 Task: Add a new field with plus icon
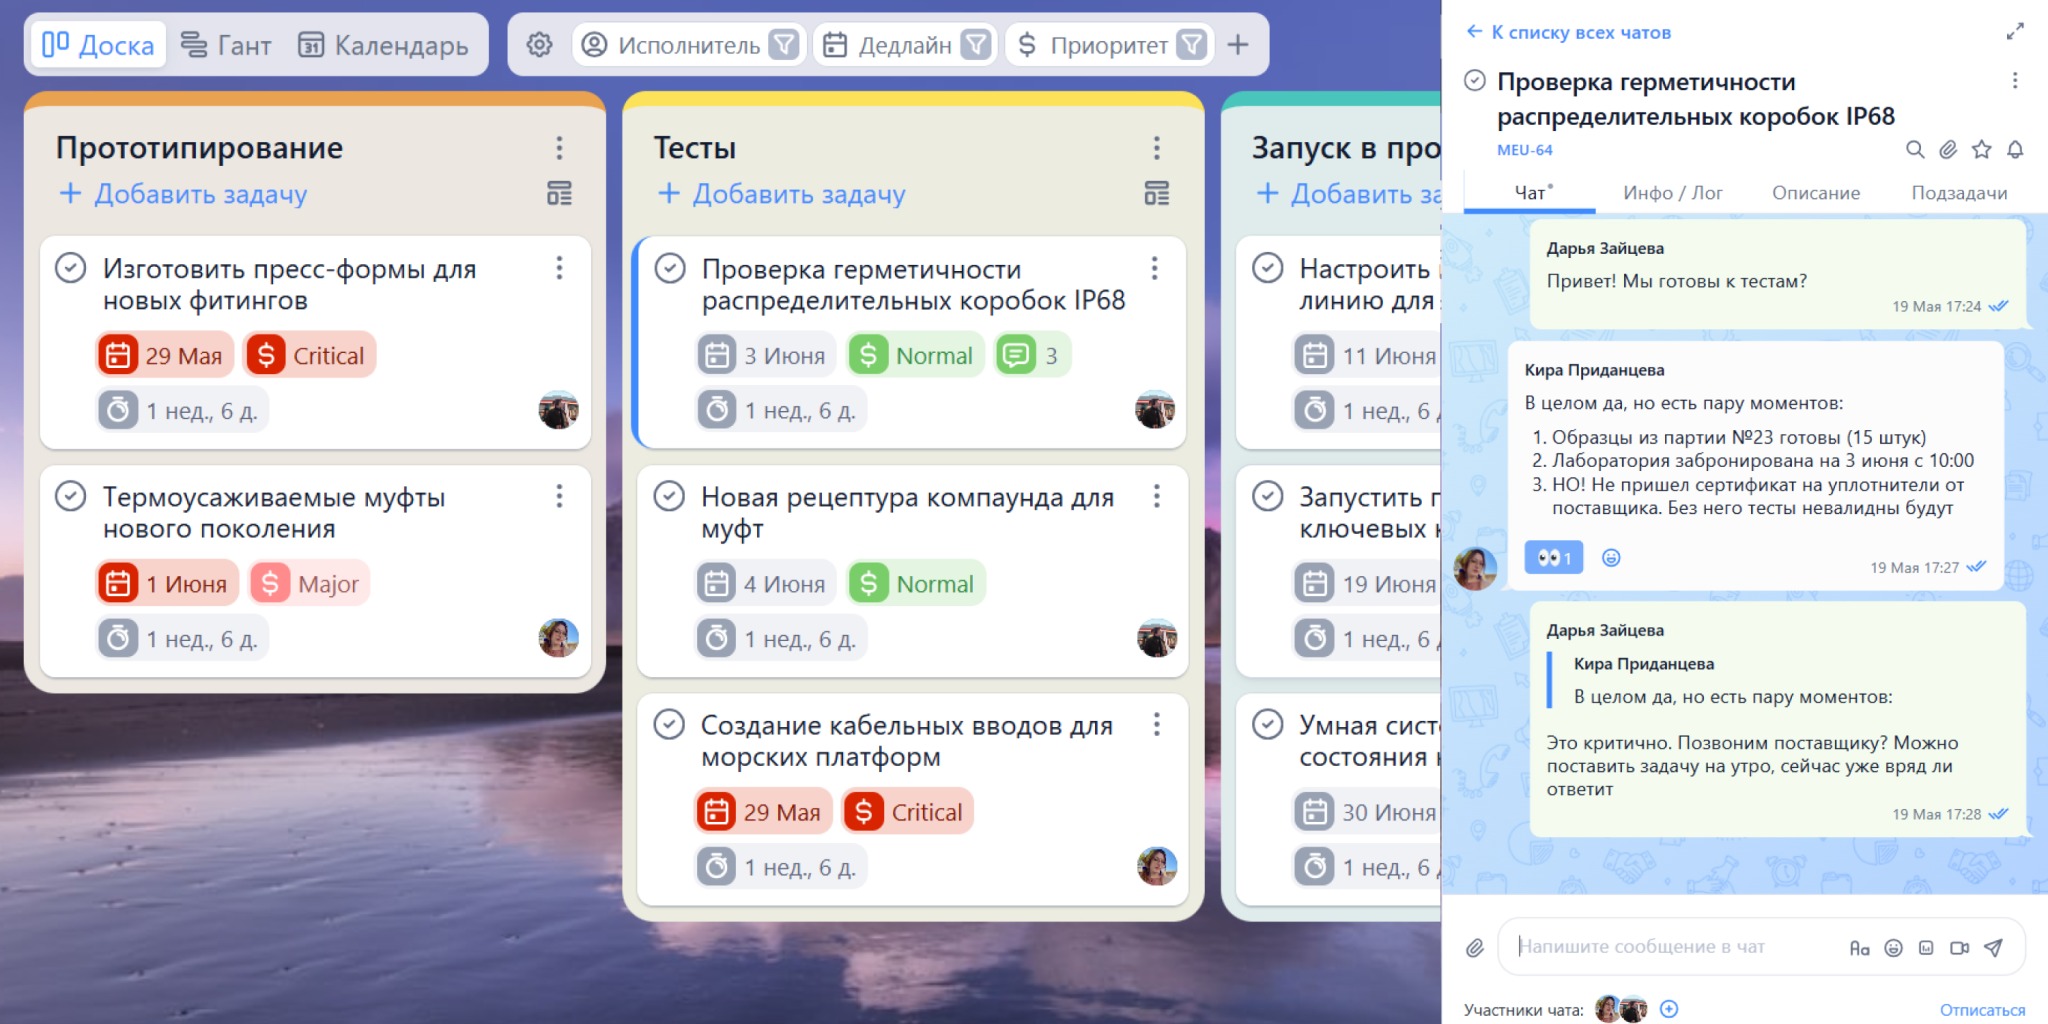1238,45
